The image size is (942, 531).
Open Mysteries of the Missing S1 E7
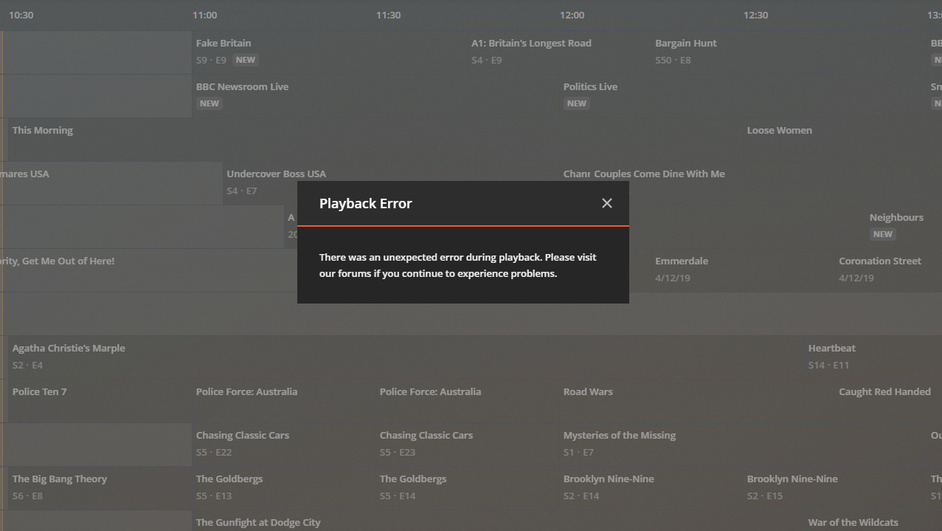coord(743,444)
